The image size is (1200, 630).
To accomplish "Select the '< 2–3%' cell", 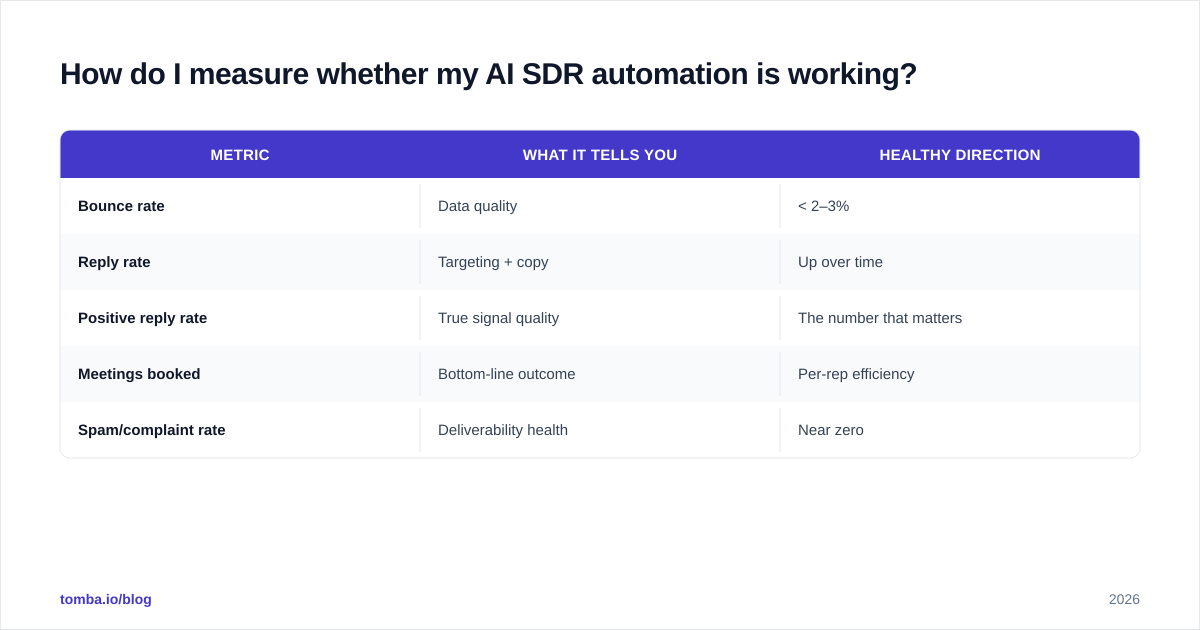I will [x=960, y=206].
